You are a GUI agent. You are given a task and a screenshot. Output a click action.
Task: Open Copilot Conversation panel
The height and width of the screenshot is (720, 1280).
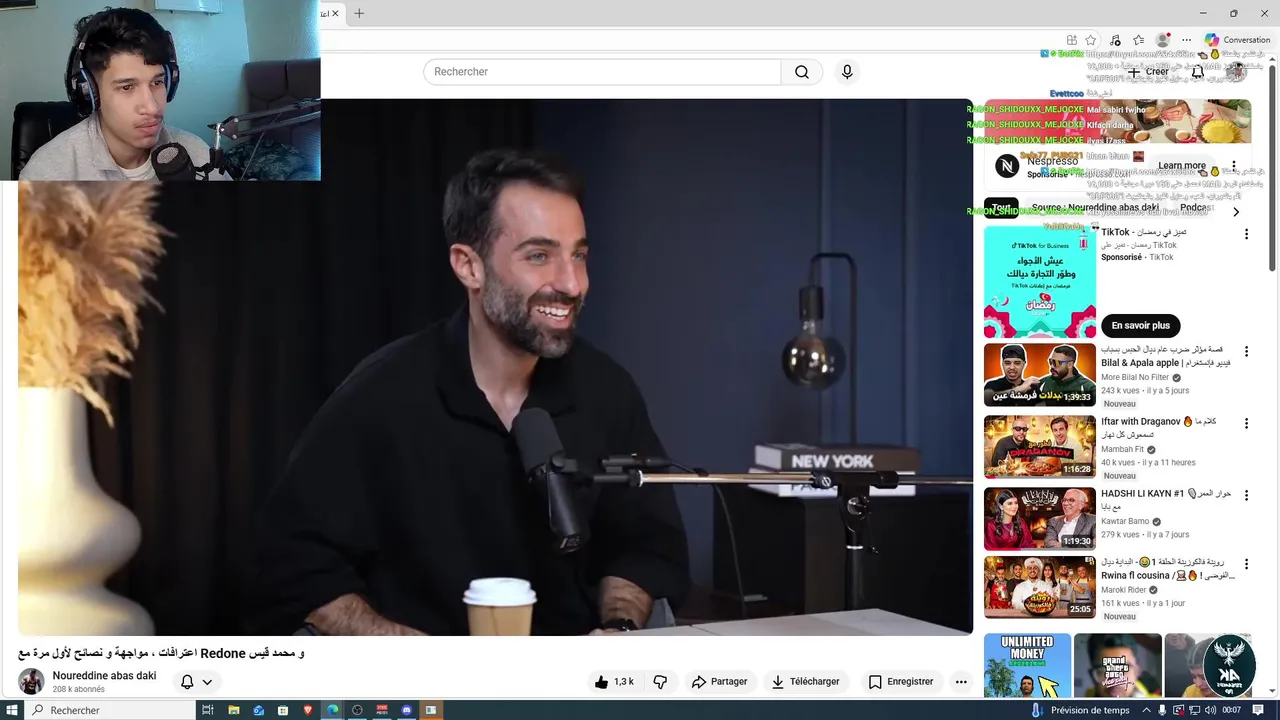pyautogui.click(x=1237, y=40)
